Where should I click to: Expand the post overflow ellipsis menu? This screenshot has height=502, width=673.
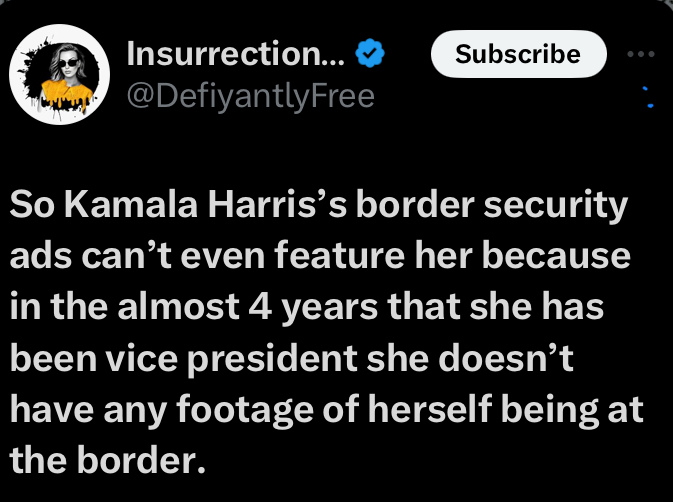click(x=640, y=54)
